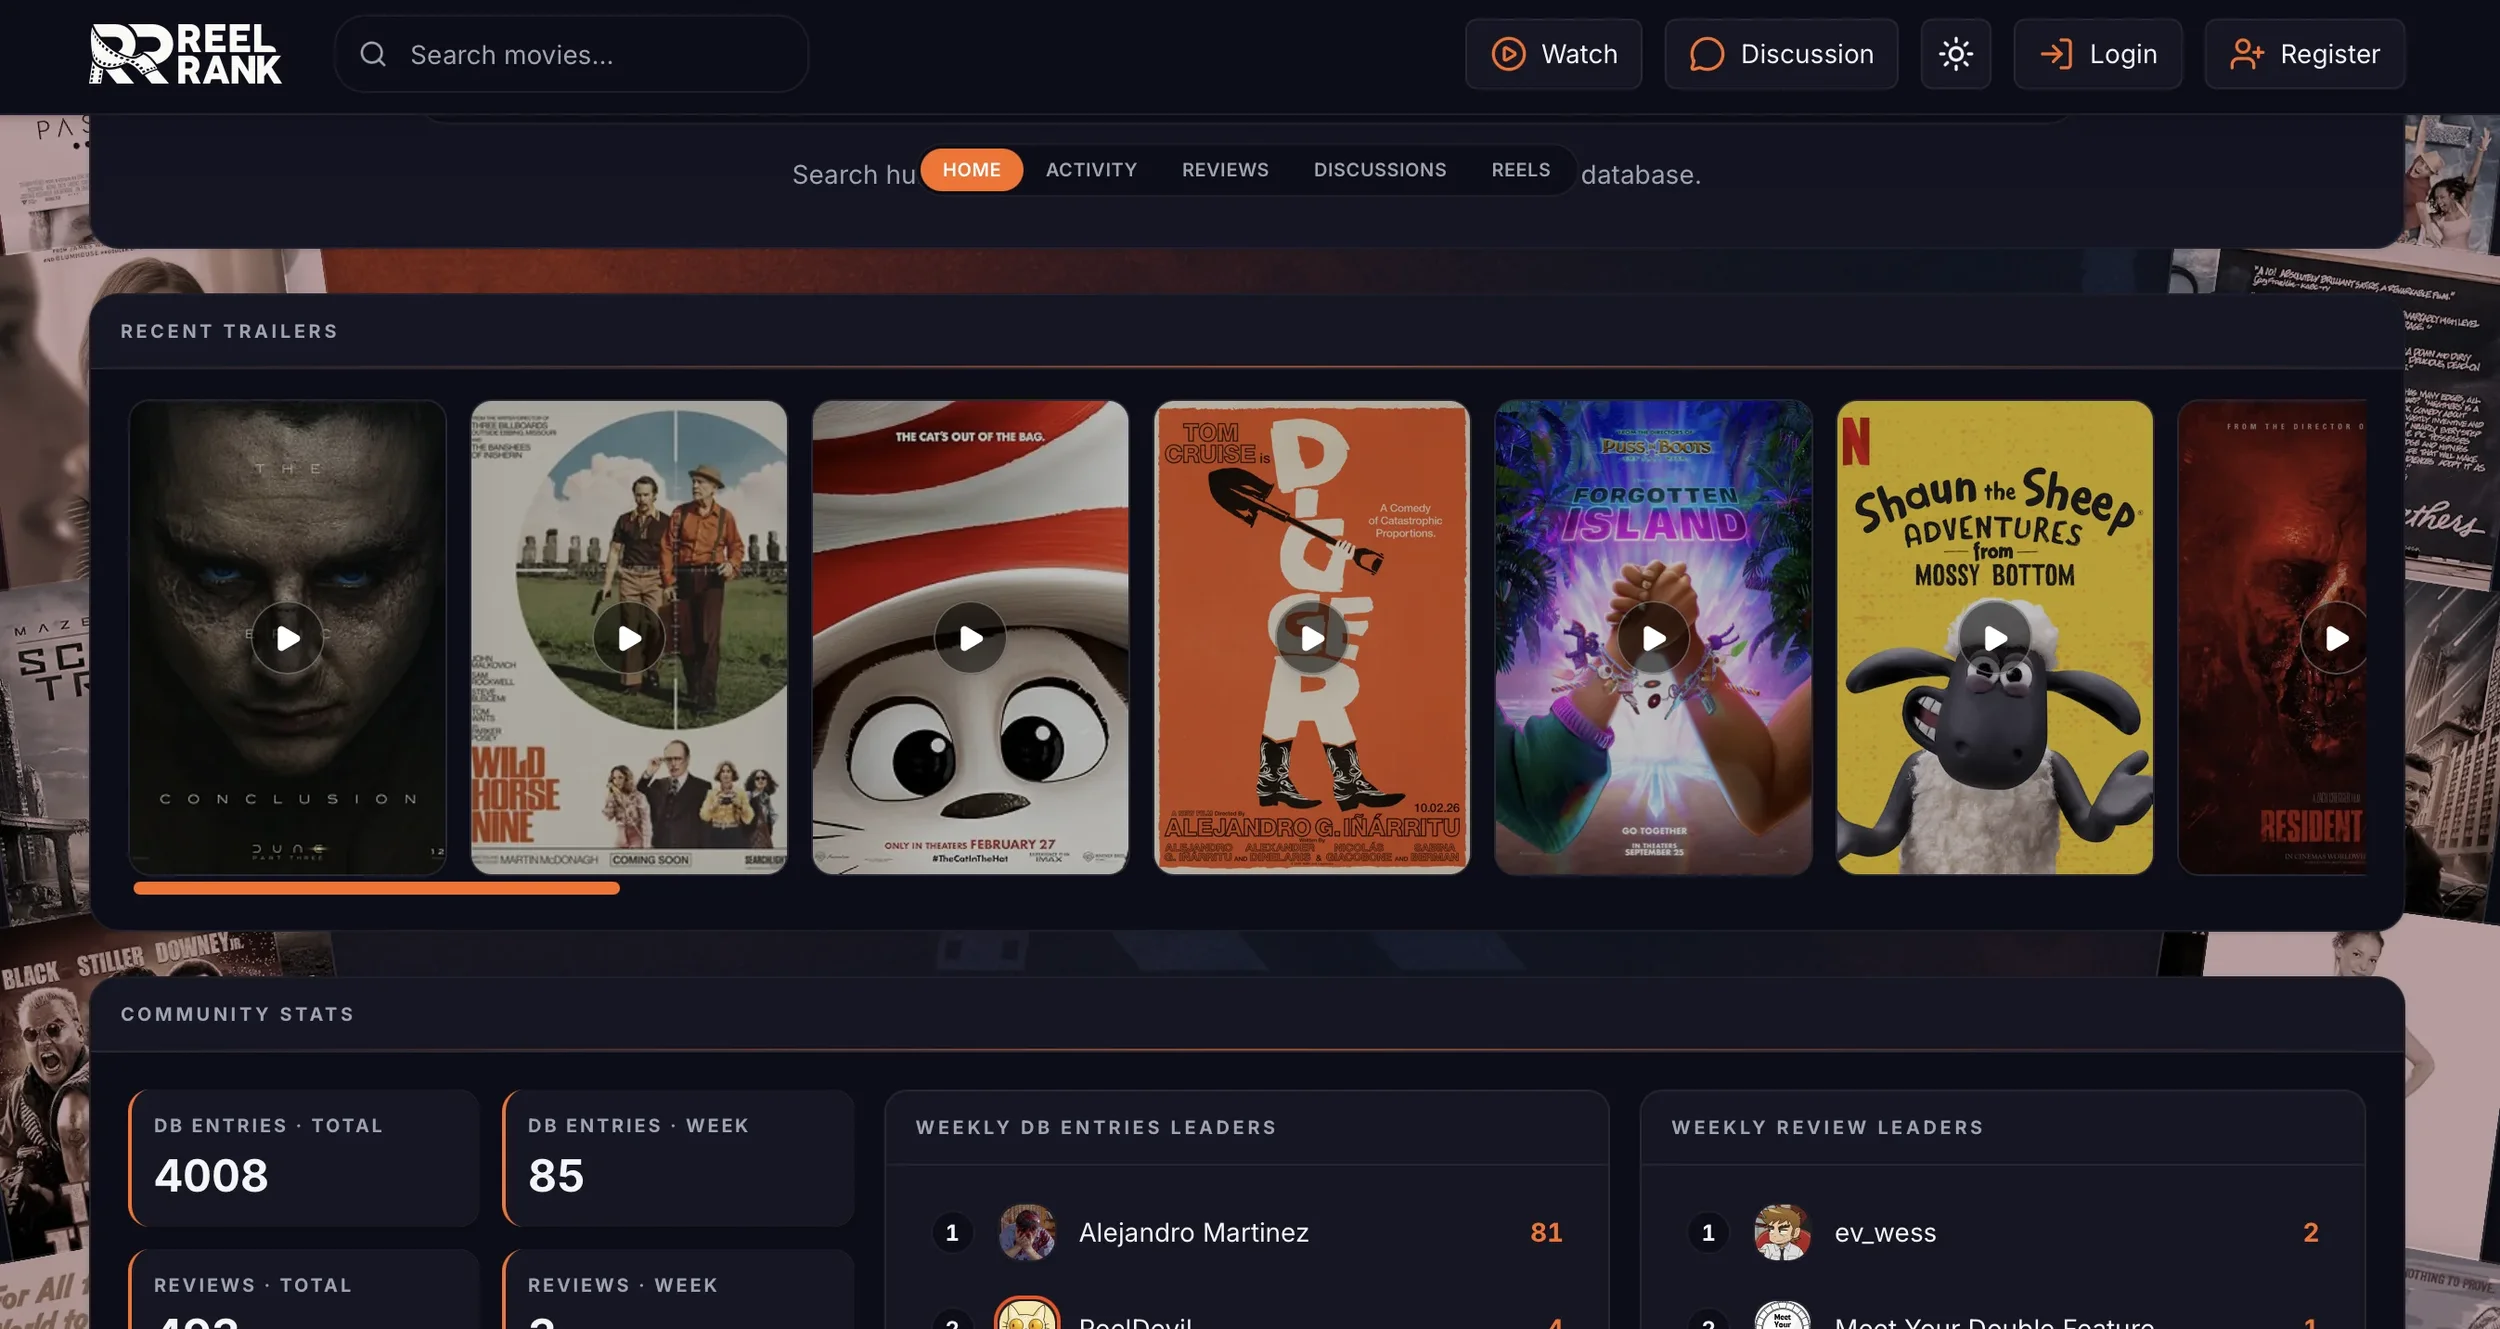Screen dimensions: 2500x1329
Task: Open ev_wess profile name
Action: tap(1885, 1233)
